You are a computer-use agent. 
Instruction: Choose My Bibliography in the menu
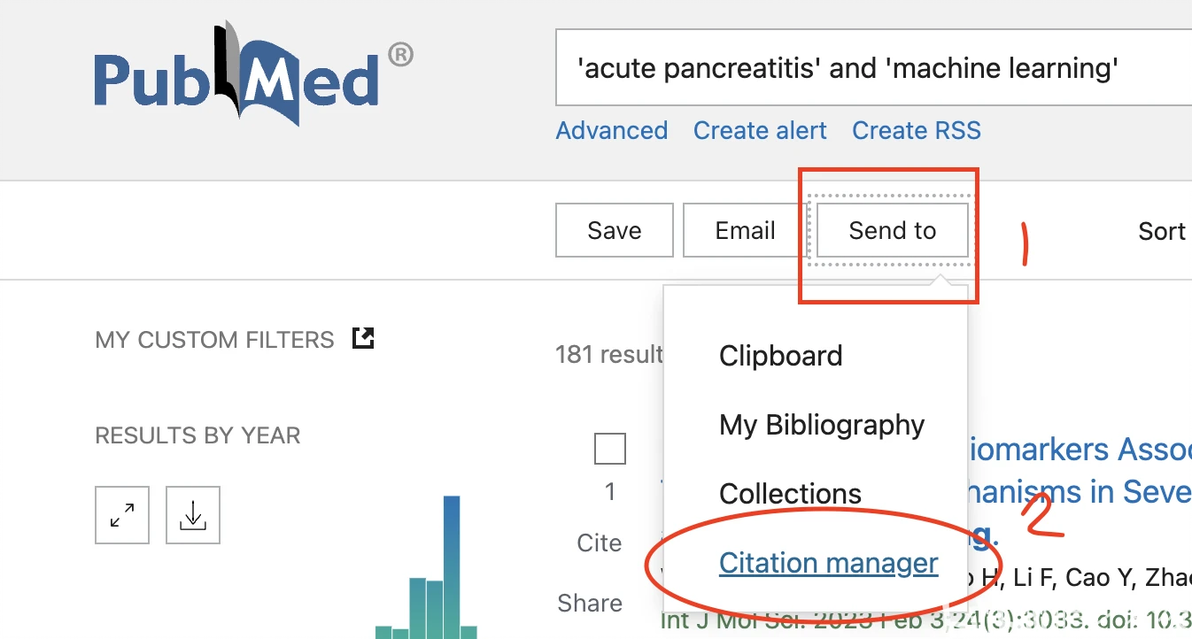[x=822, y=425]
